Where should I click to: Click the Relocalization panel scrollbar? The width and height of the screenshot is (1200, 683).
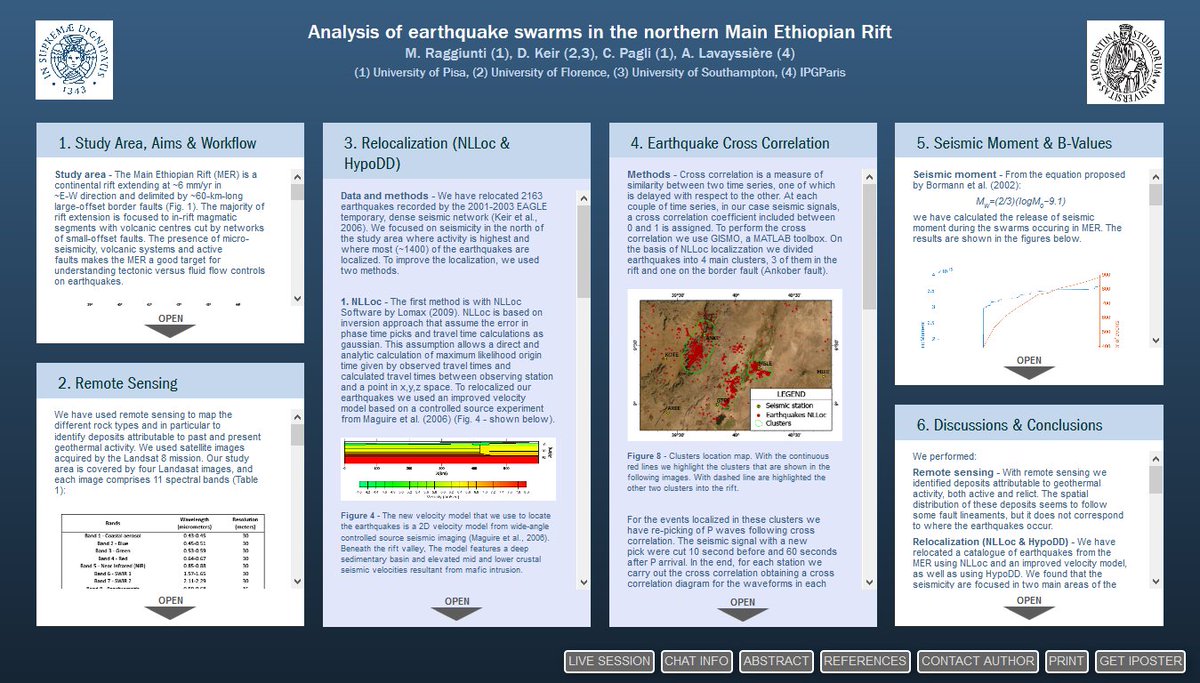pos(584,390)
